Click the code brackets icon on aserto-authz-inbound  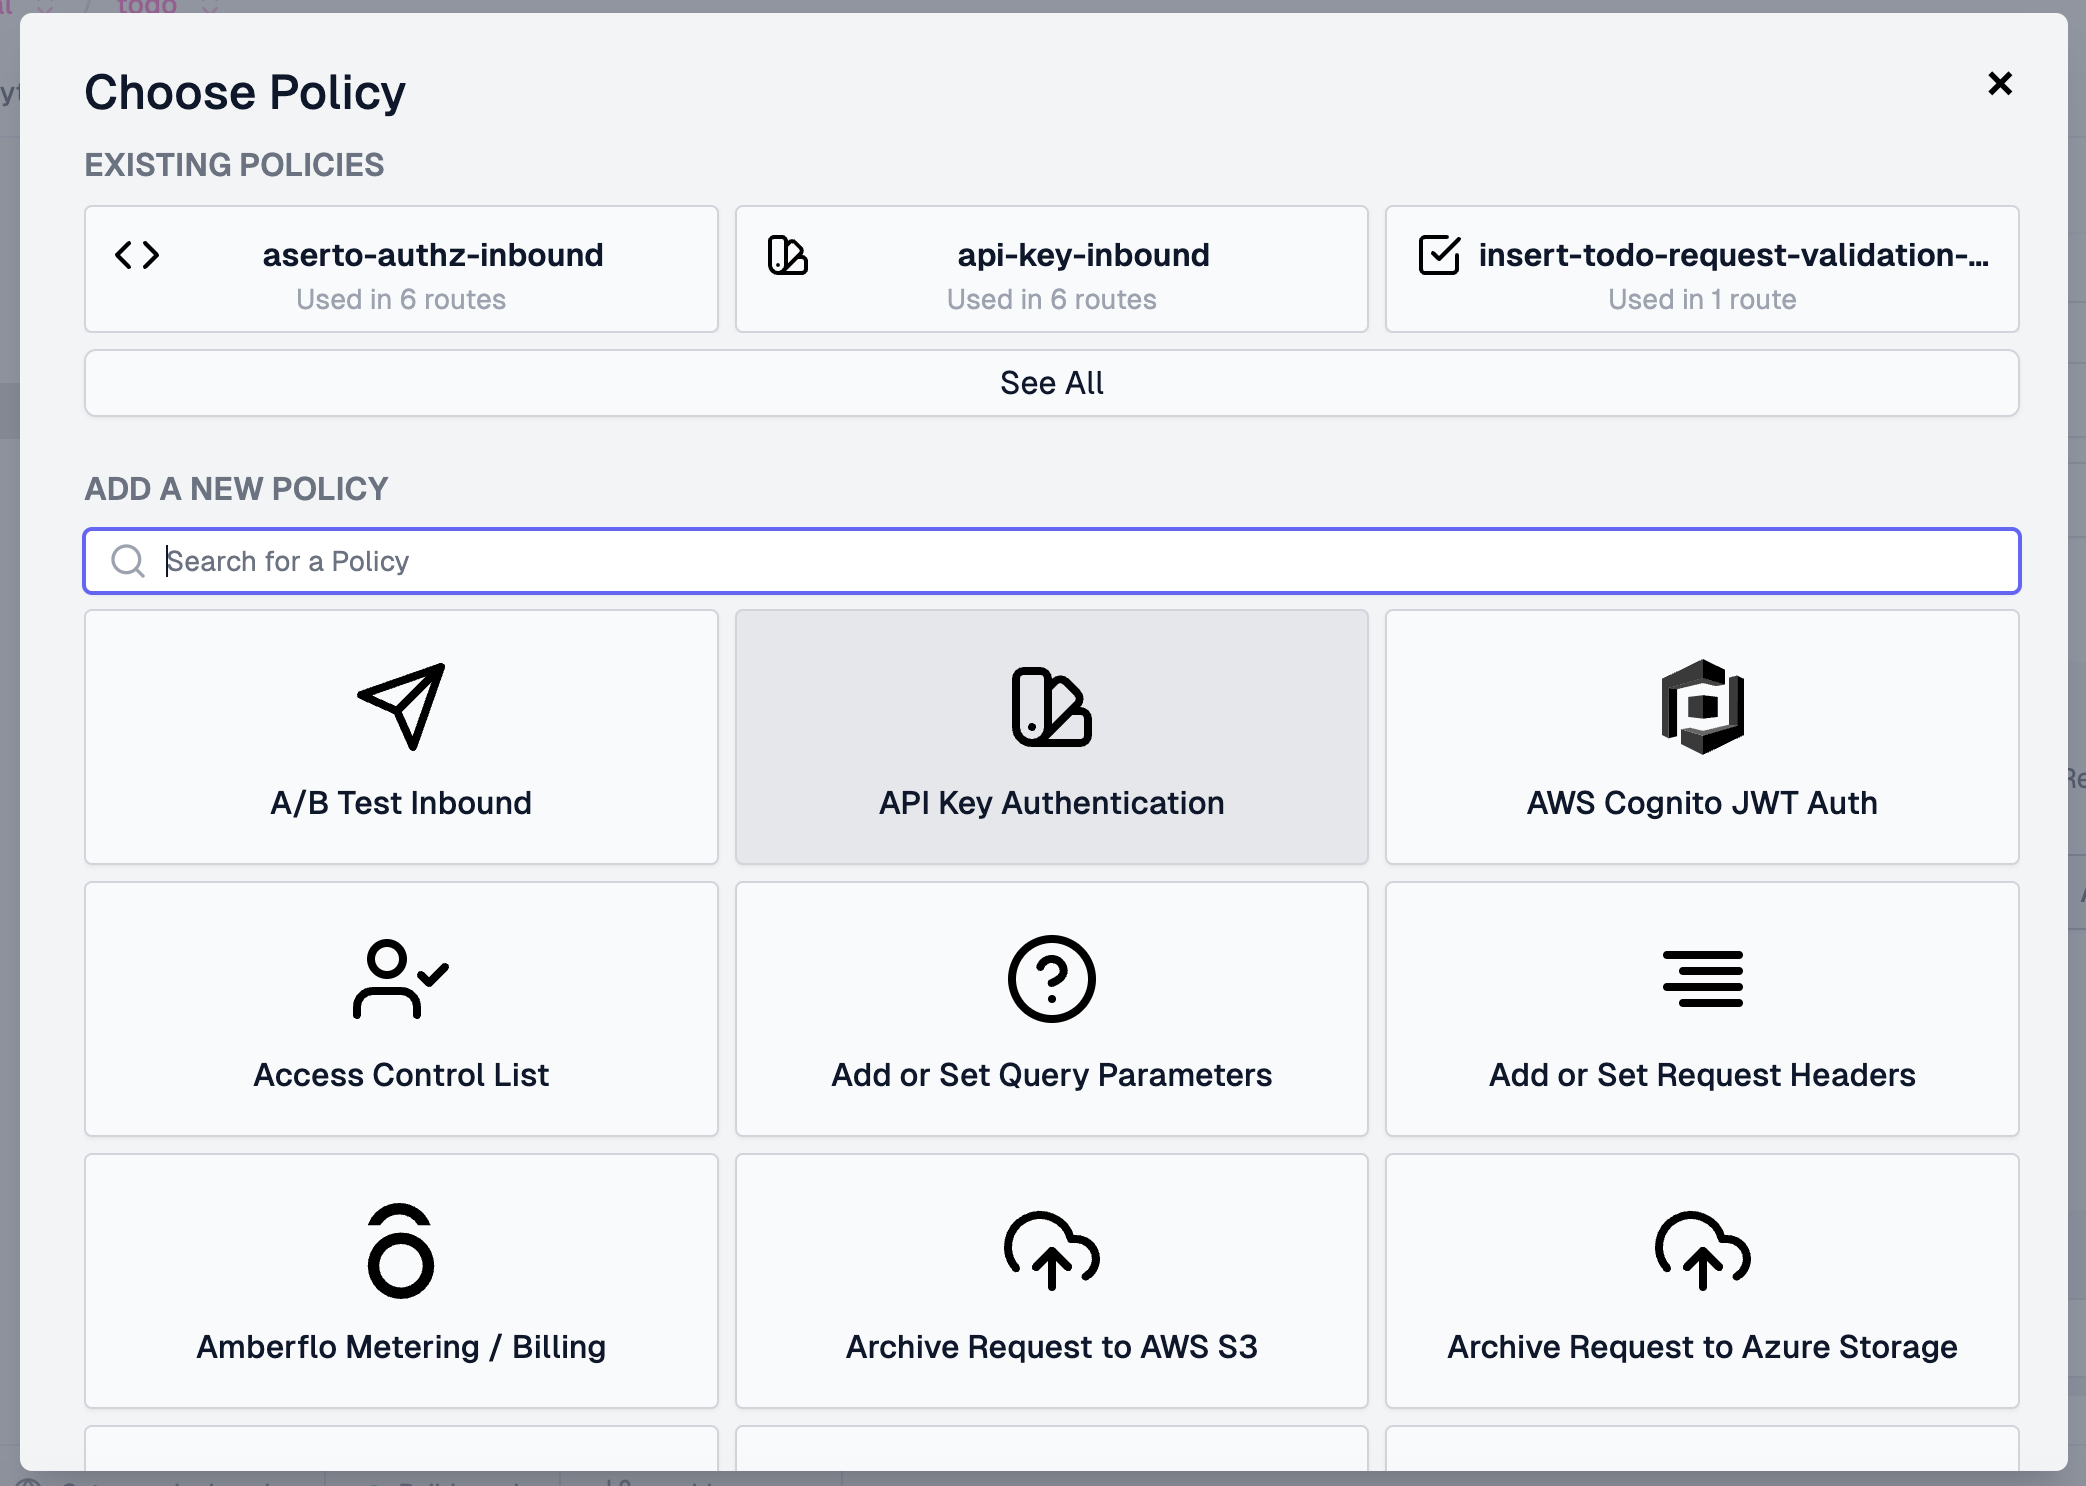click(137, 255)
